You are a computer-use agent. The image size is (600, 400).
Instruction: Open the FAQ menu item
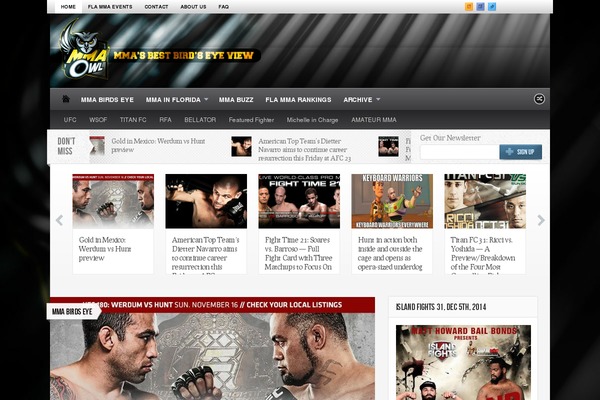point(223,7)
